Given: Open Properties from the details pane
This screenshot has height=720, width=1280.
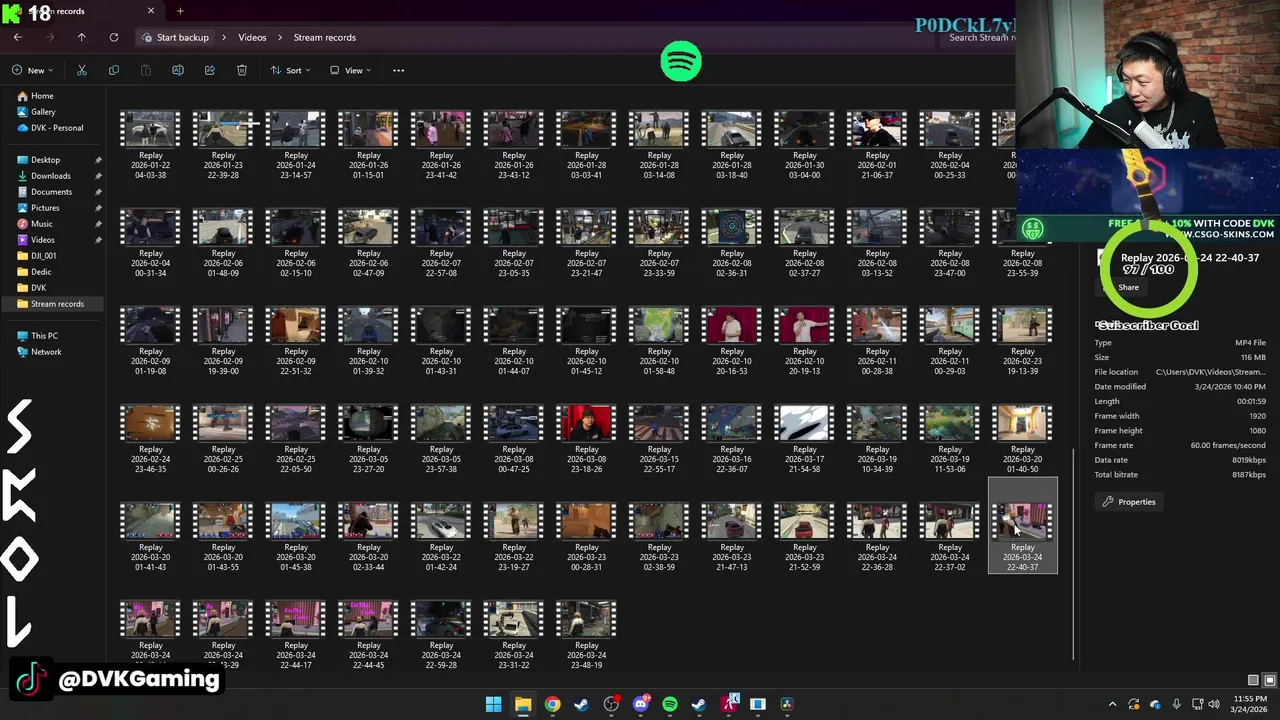Looking at the screenshot, I should tap(1129, 502).
